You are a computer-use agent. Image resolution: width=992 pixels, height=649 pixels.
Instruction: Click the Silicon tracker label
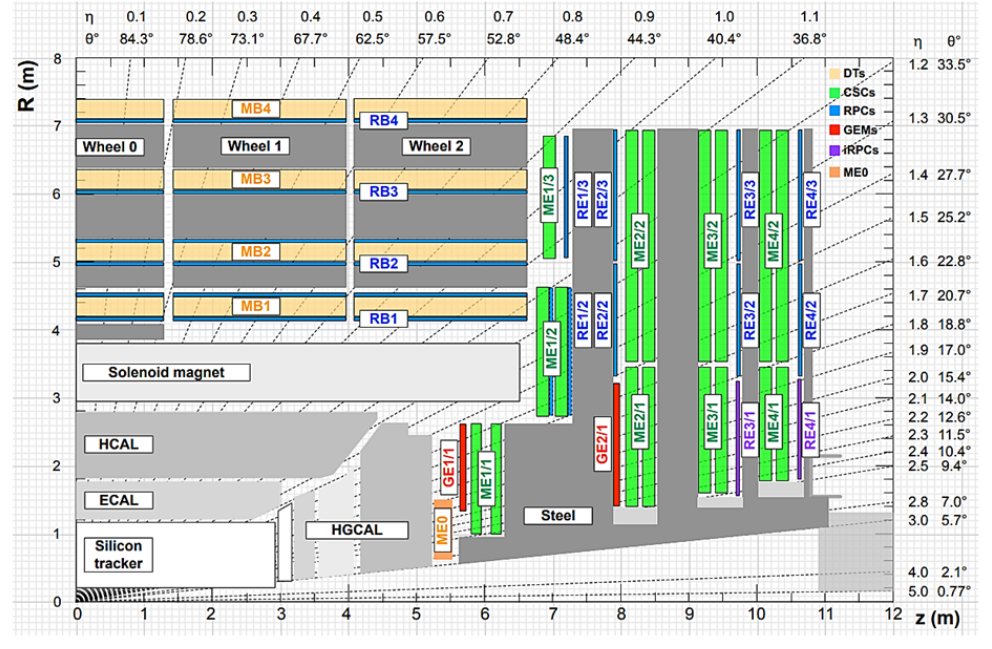tap(118, 555)
